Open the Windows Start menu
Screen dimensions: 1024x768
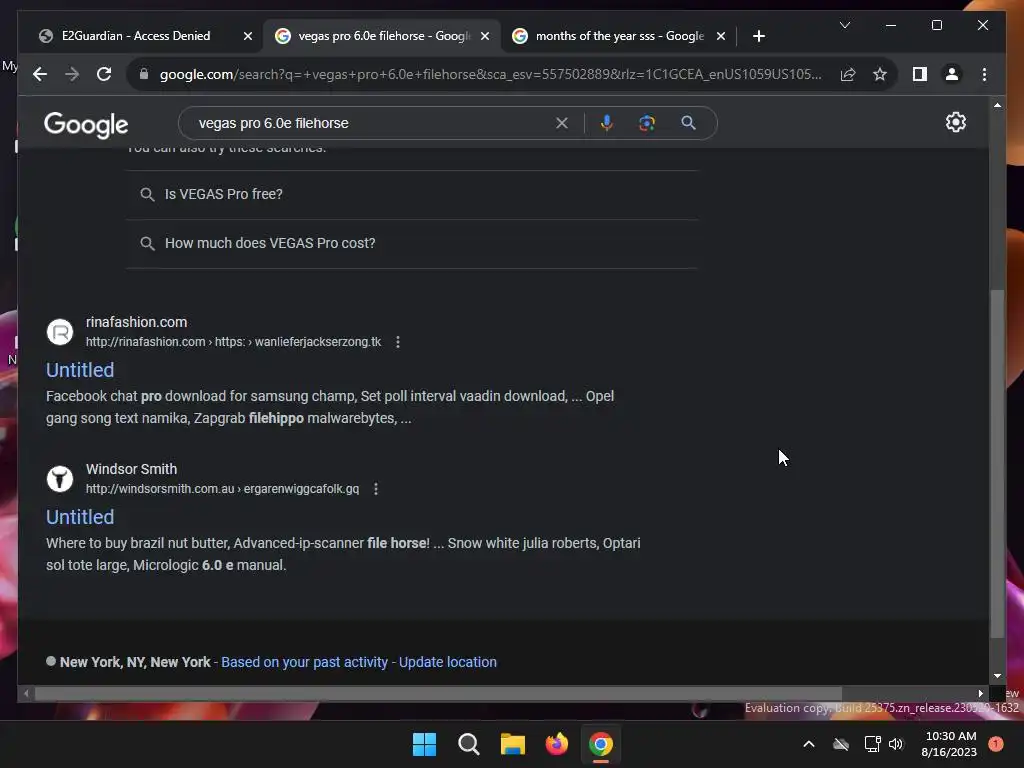424,744
